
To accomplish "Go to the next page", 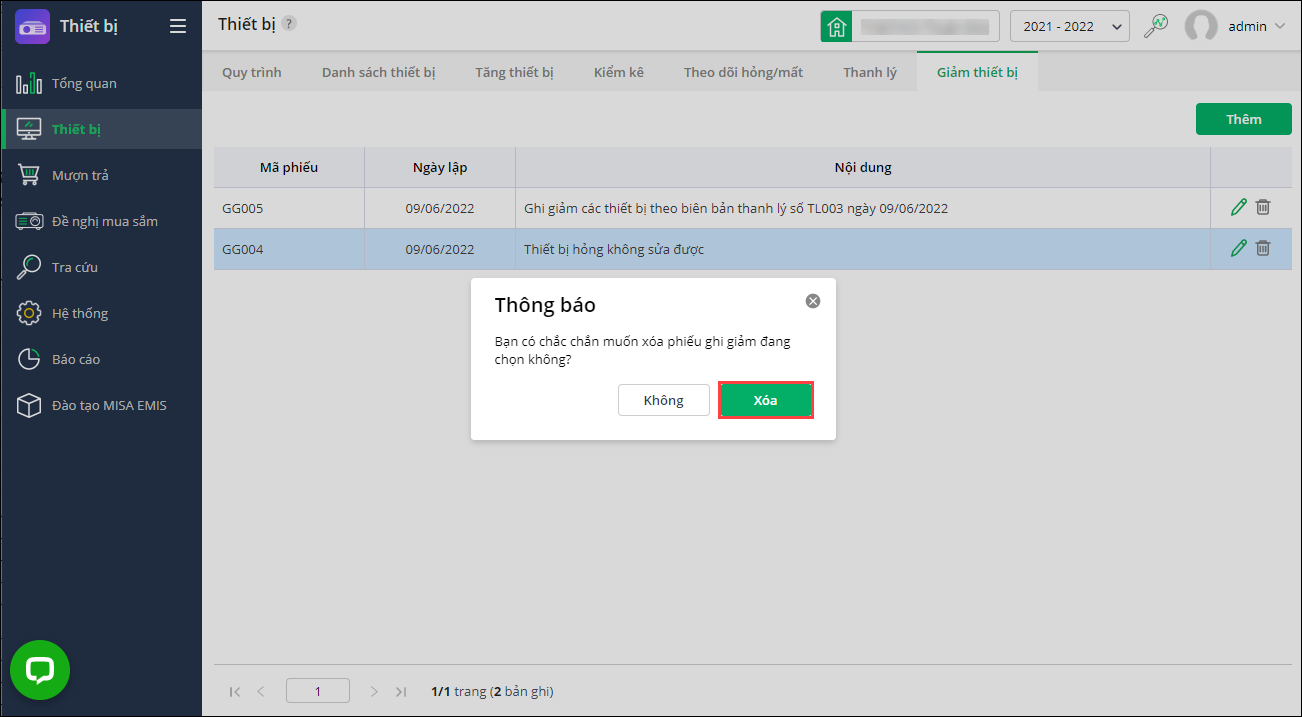I will click(x=374, y=691).
